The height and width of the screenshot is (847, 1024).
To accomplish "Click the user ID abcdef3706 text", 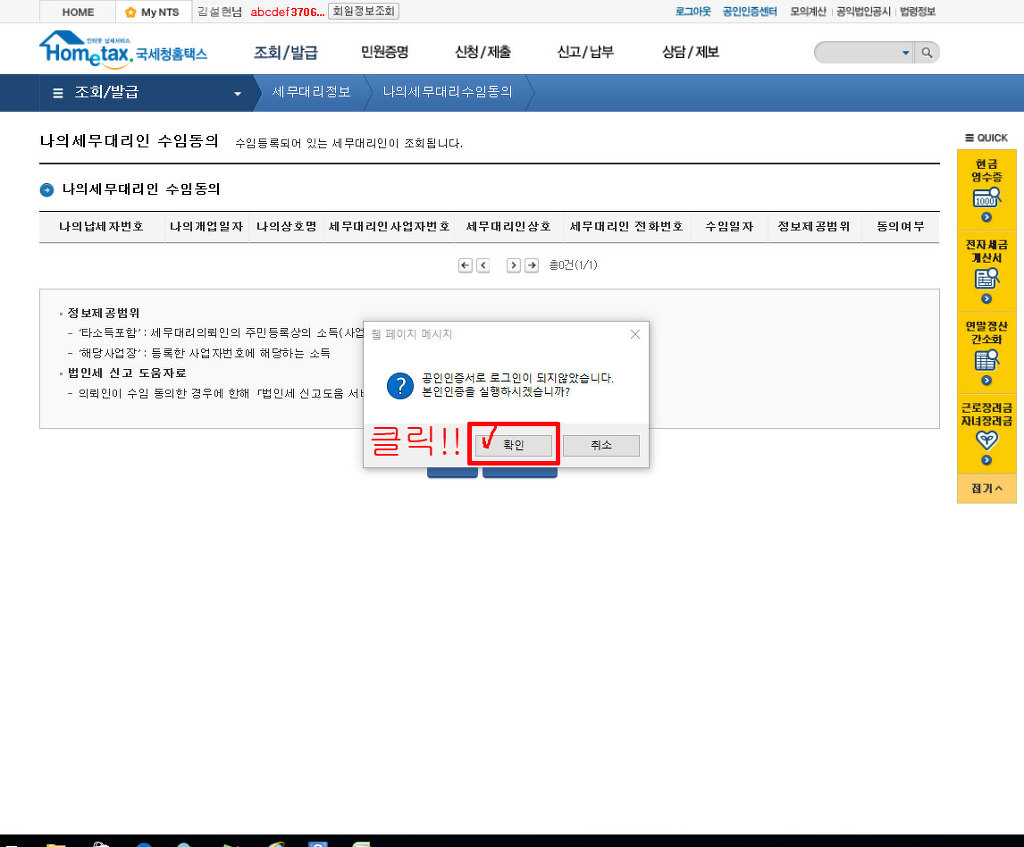I will pyautogui.click(x=287, y=12).
